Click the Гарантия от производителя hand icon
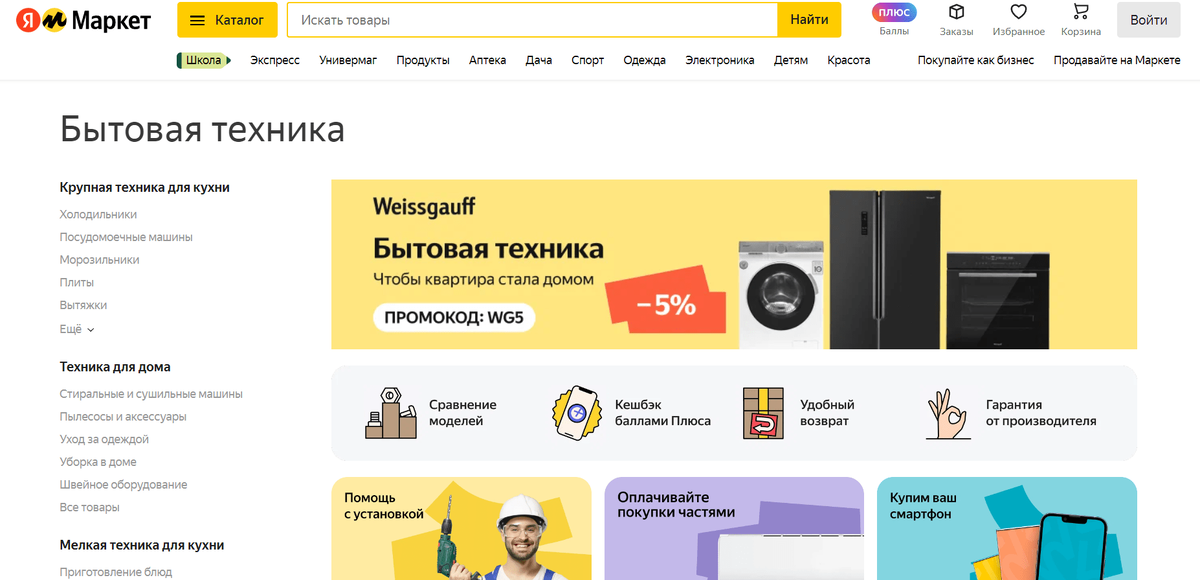The width and height of the screenshot is (1200, 580). (x=947, y=413)
